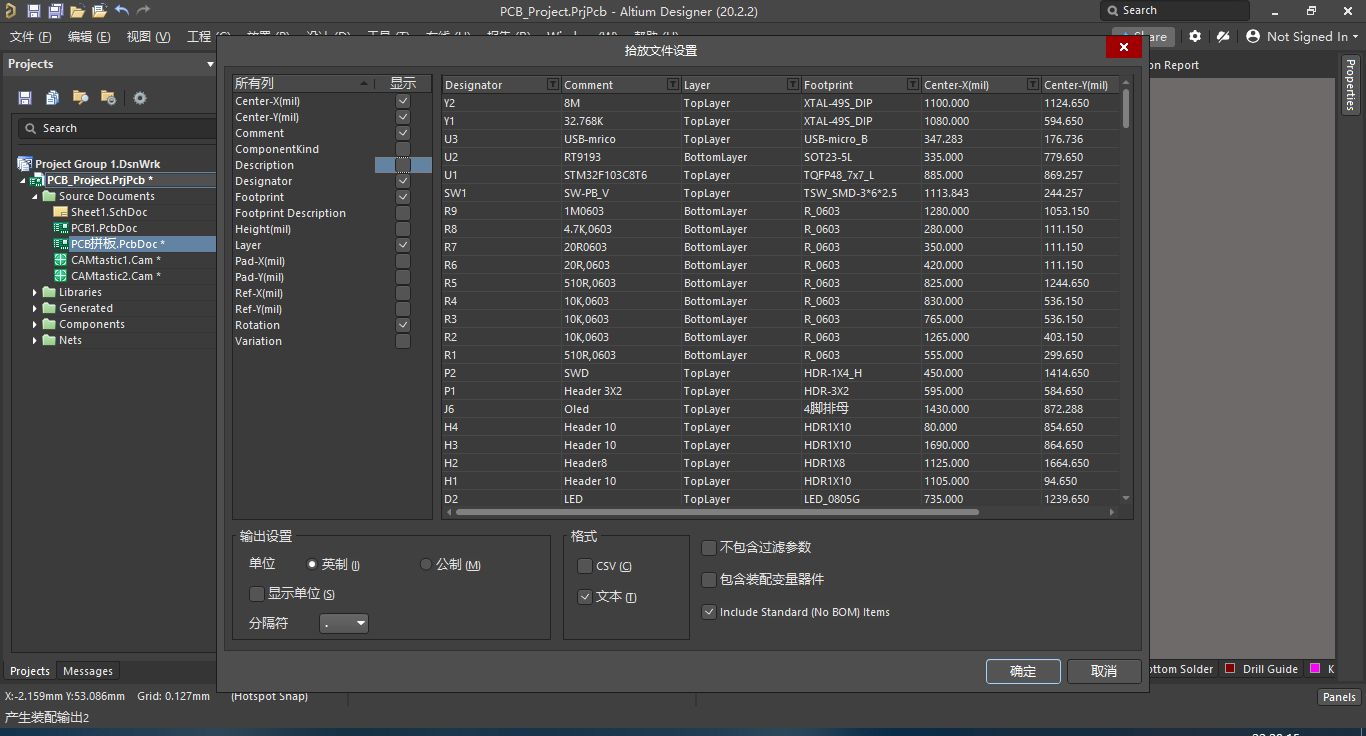Screen dimensions: 1366x736
Task: Click the copy documents icon in Projects panel
Action: (52, 97)
